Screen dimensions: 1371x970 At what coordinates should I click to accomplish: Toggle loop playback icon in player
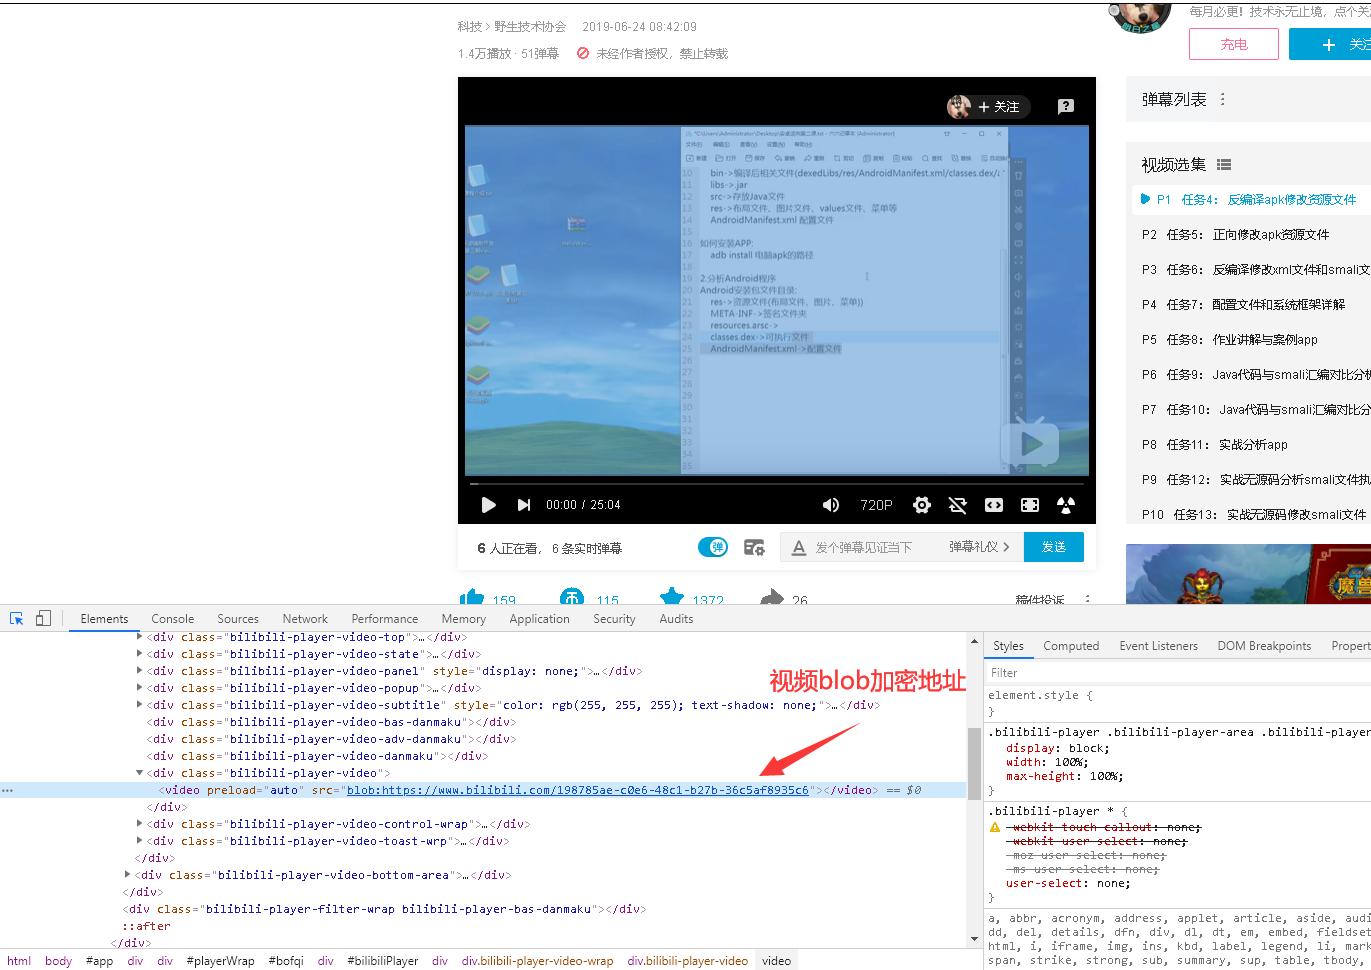tap(957, 505)
